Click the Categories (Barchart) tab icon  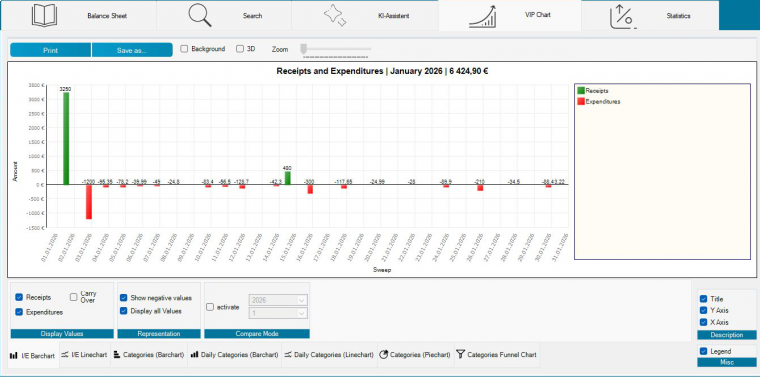pyautogui.click(x=117, y=355)
